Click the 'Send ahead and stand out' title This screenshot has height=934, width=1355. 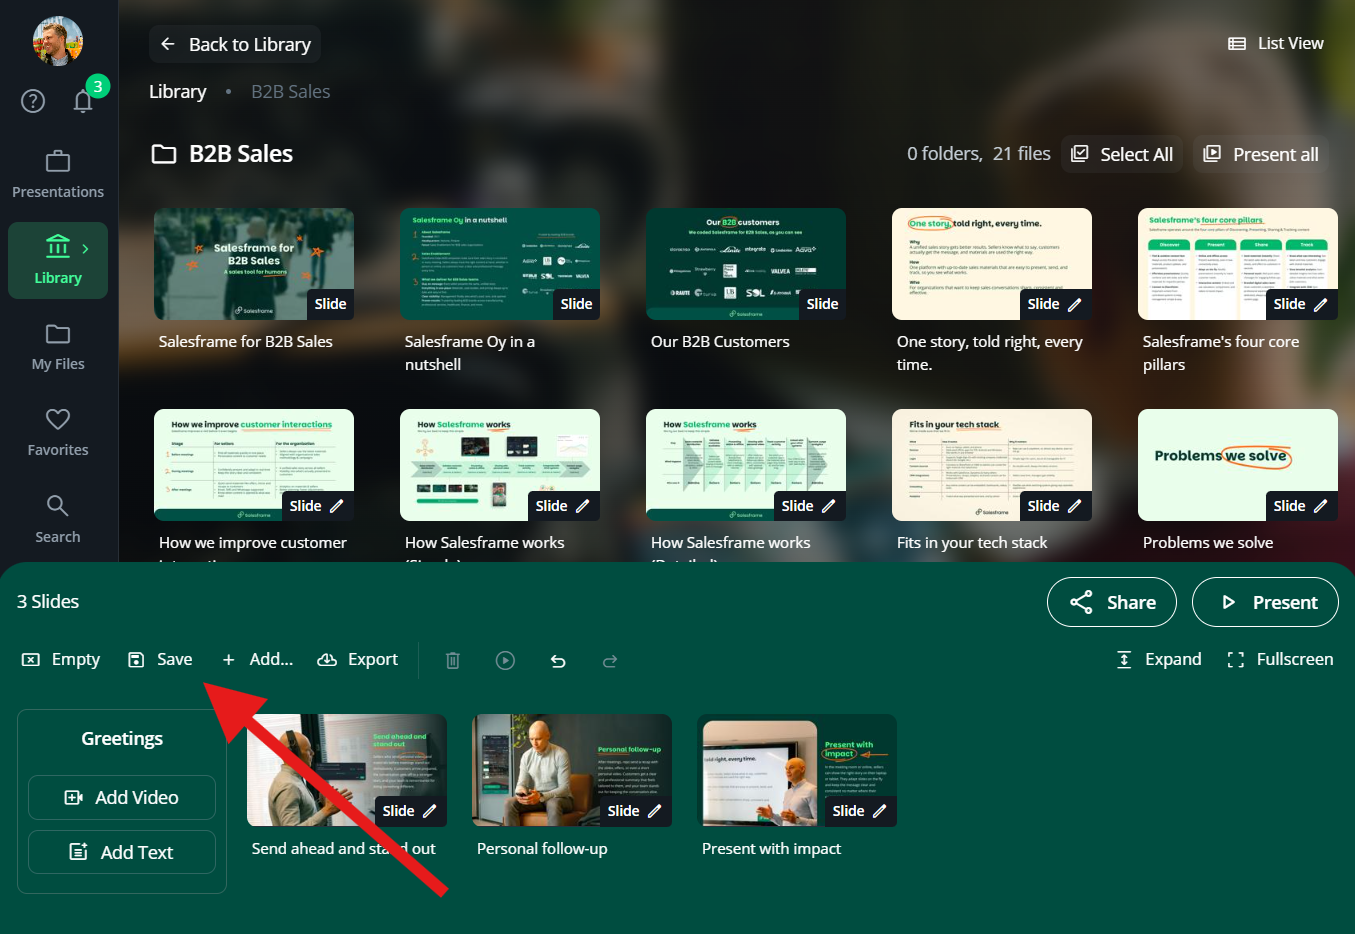[343, 848]
